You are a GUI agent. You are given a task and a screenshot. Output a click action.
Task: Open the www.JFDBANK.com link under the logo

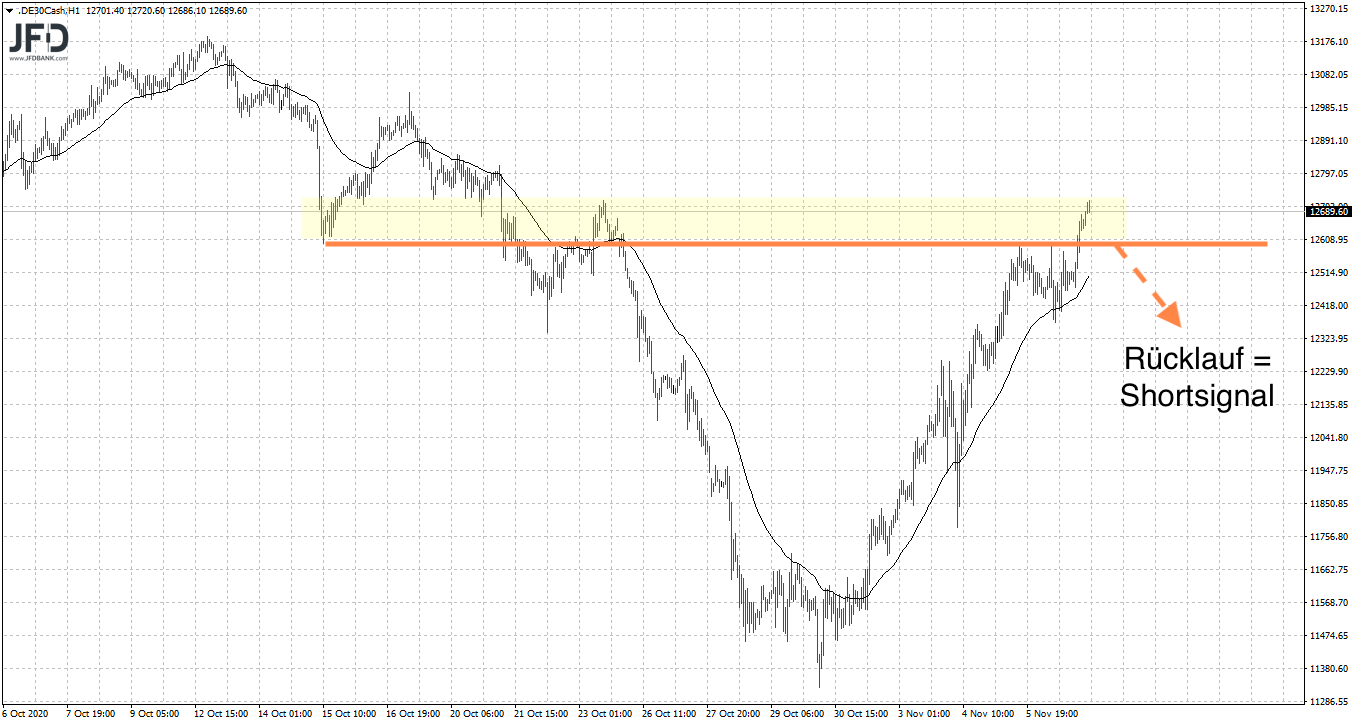click(x=39, y=59)
